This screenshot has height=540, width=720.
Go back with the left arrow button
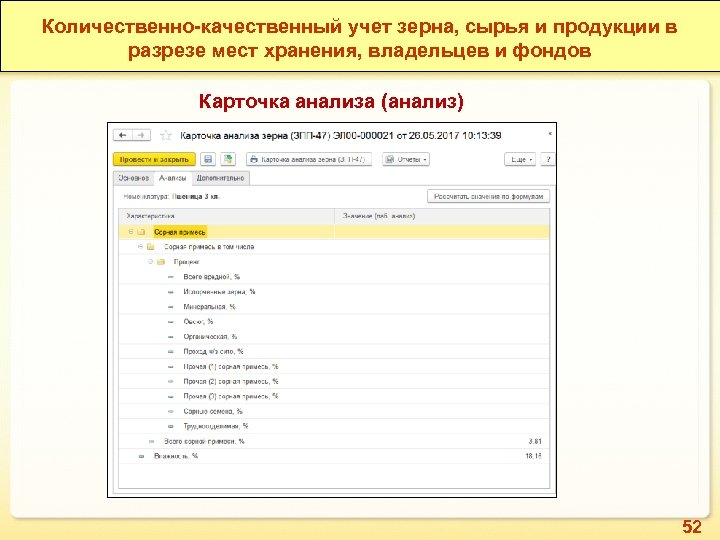pos(123,135)
